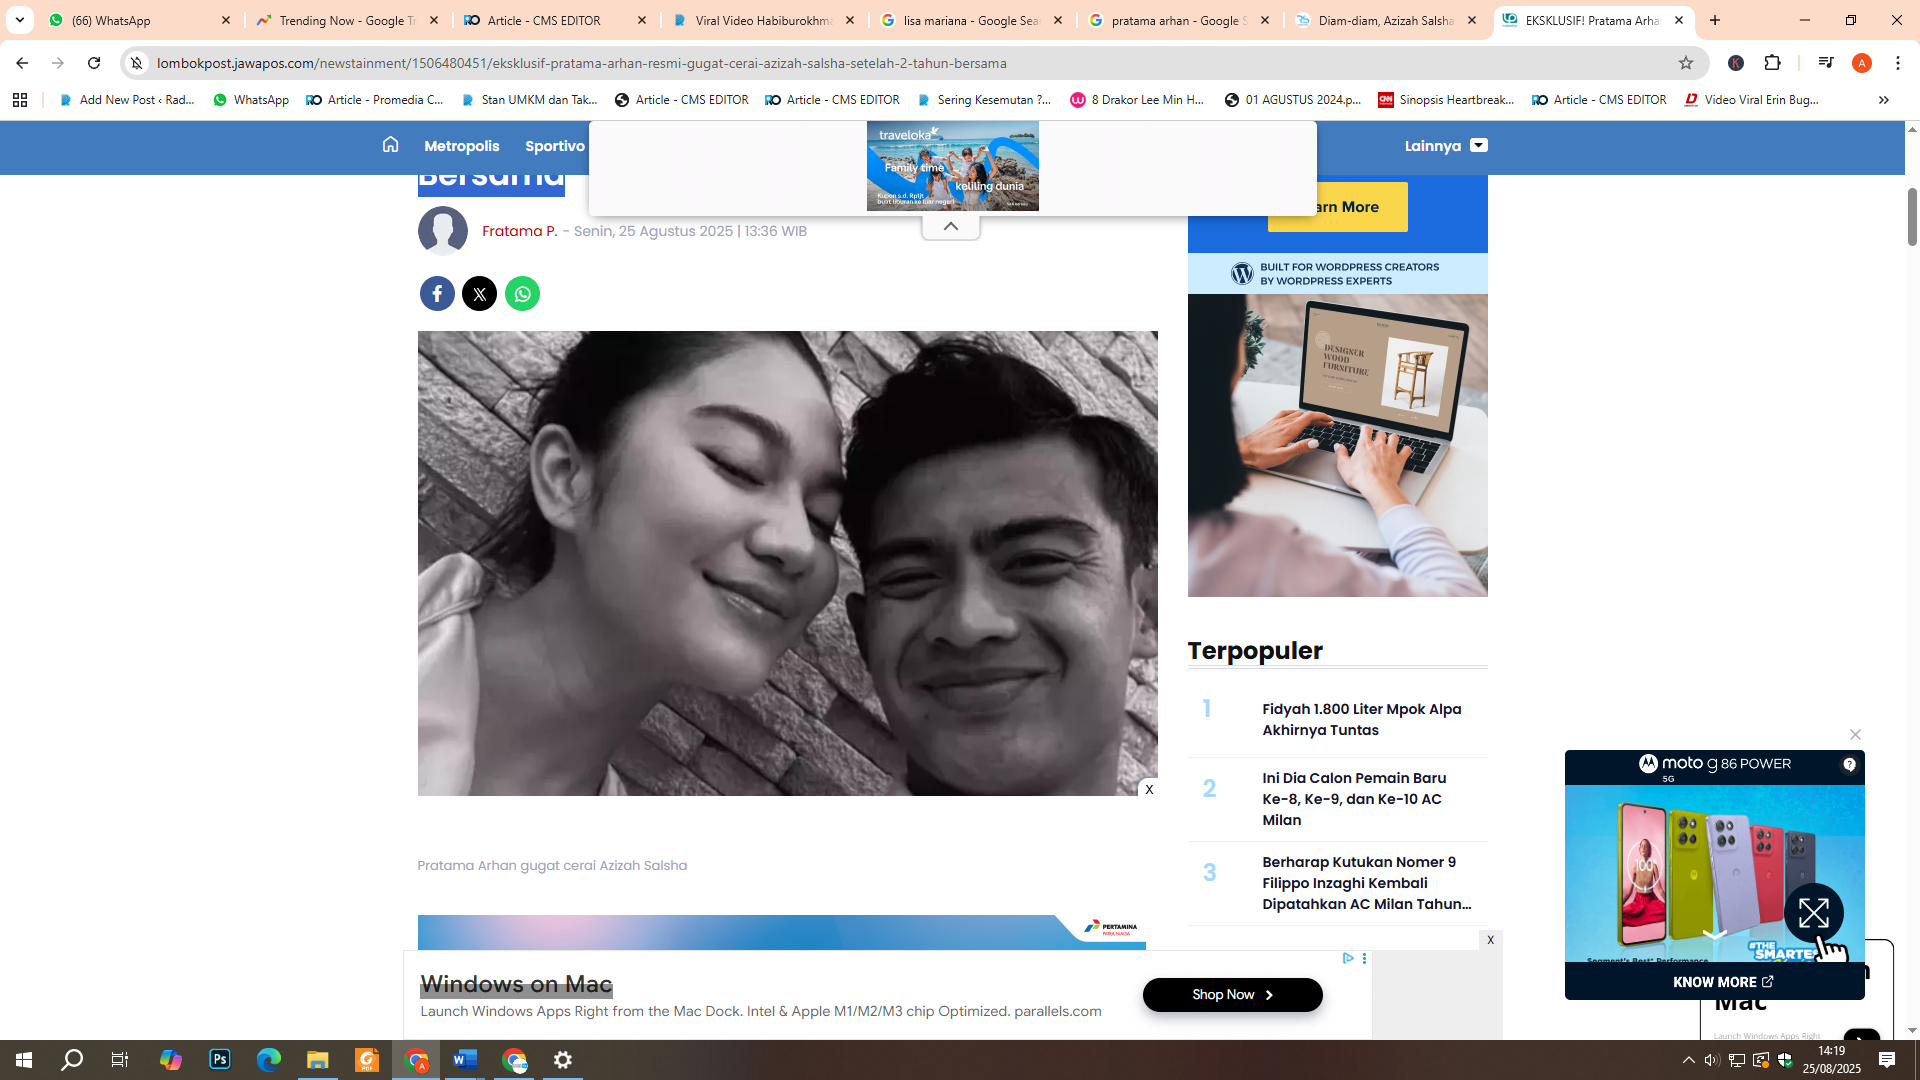
Task: Switch to the WhatsApp tab
Action: pyautogui.click(x=140, y=20)
